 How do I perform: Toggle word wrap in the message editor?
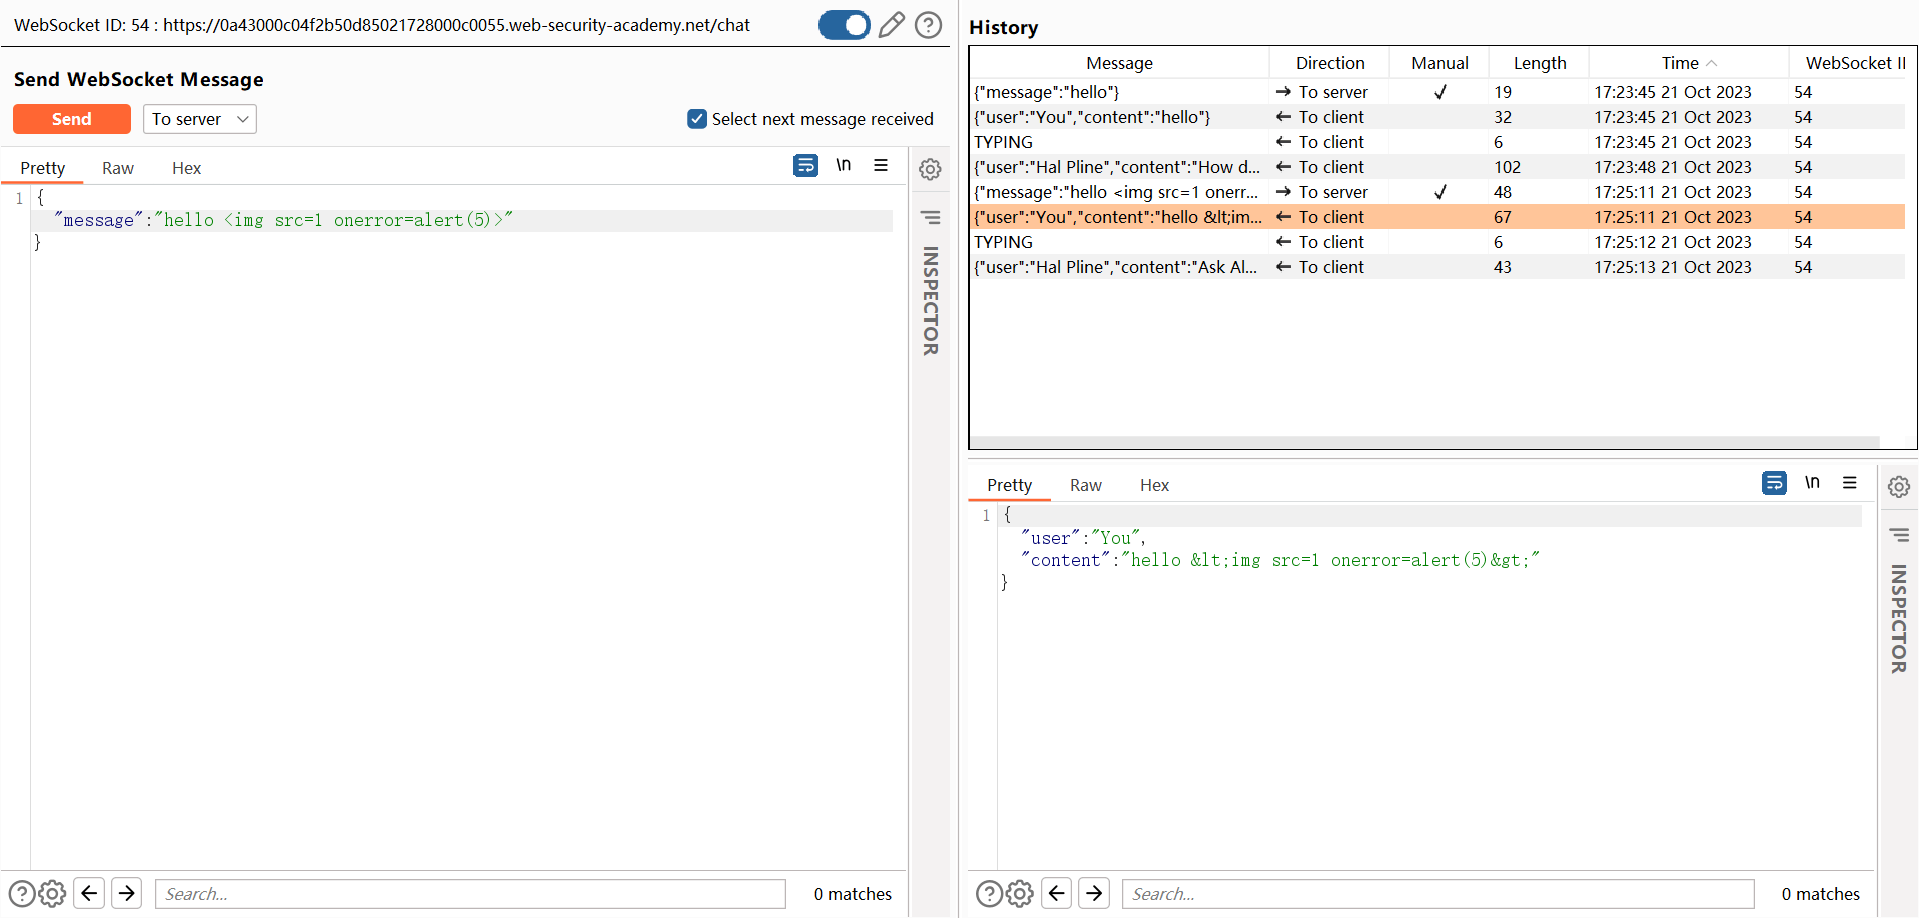tap(805, 166)
